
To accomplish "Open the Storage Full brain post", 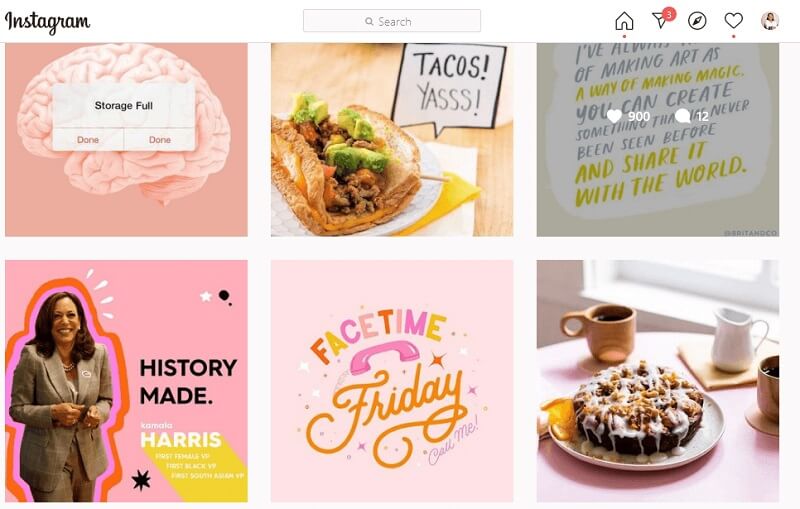I will [127, 139].
